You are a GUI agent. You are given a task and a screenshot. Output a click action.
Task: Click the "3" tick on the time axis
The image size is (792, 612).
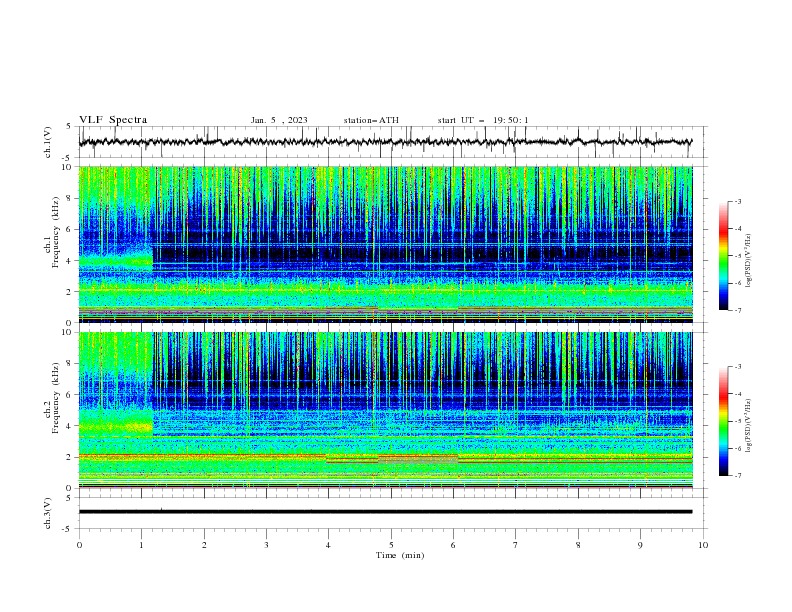266,545
